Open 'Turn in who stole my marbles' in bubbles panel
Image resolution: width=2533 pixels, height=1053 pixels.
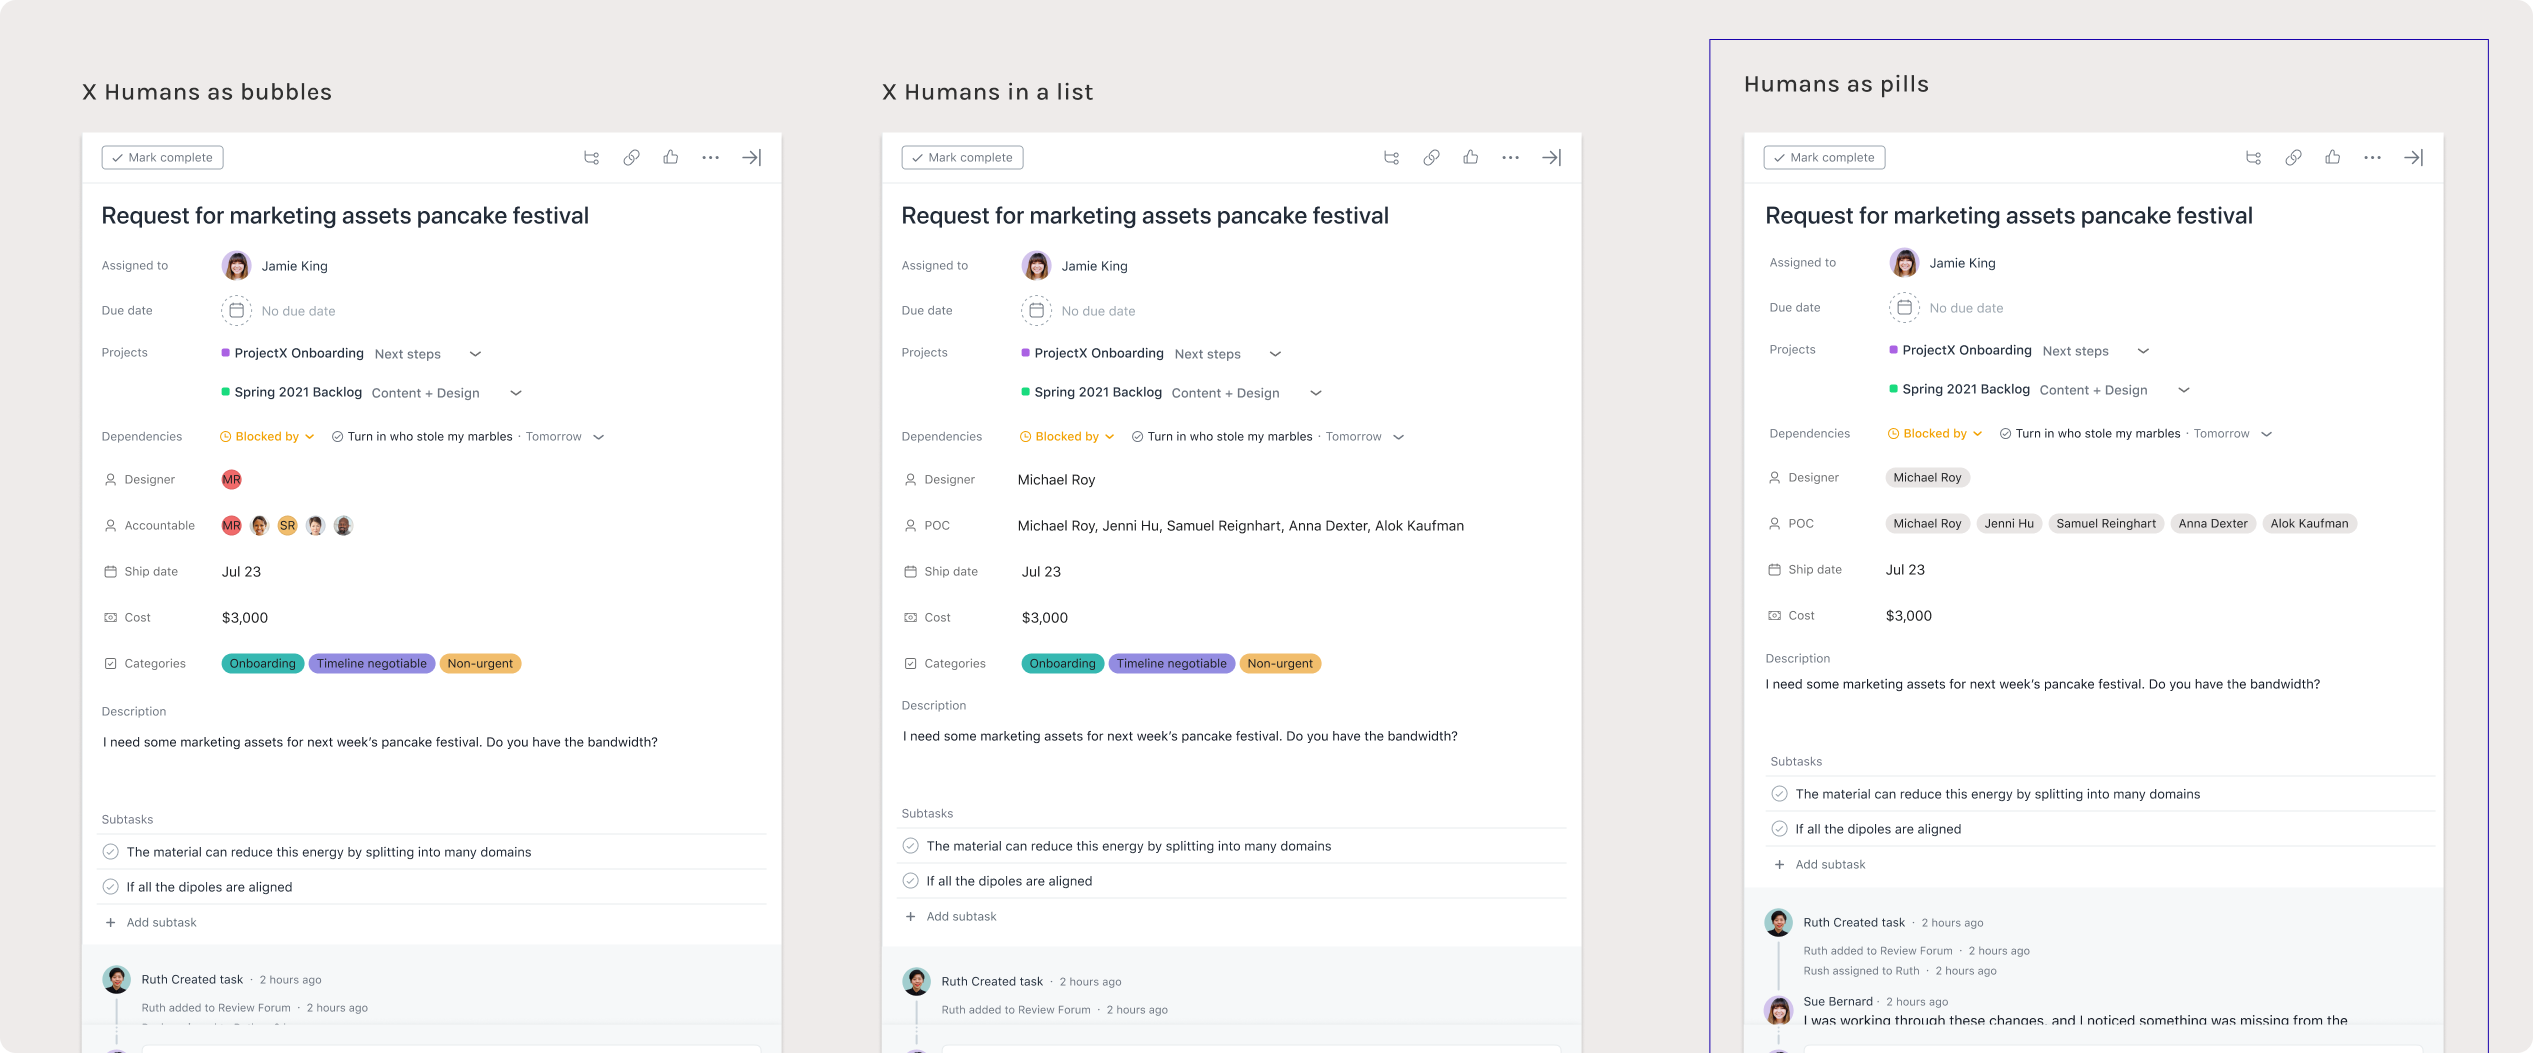click(429, 436)
